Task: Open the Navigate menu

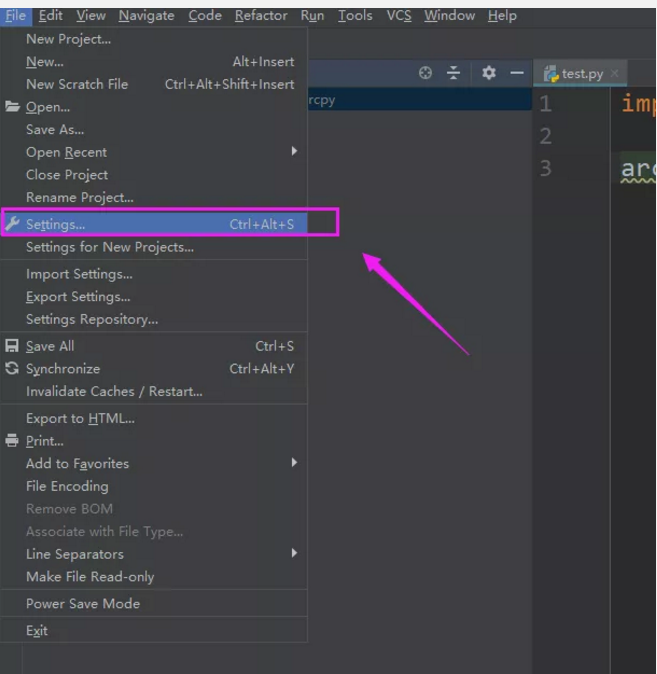Action: click(x=146, y=16)
